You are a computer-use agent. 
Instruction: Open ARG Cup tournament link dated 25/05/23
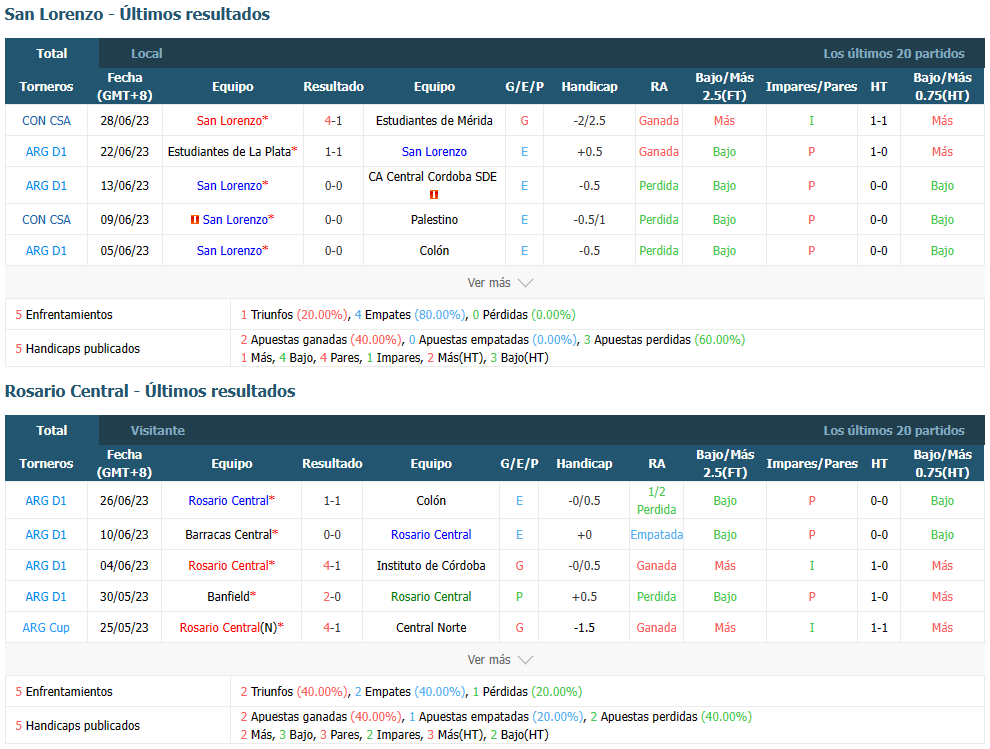point(46,628)
